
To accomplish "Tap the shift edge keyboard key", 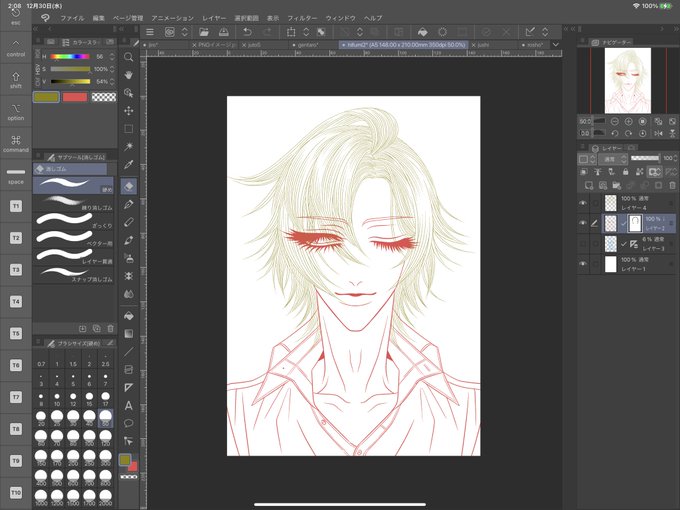I will [x=16, y=80].
